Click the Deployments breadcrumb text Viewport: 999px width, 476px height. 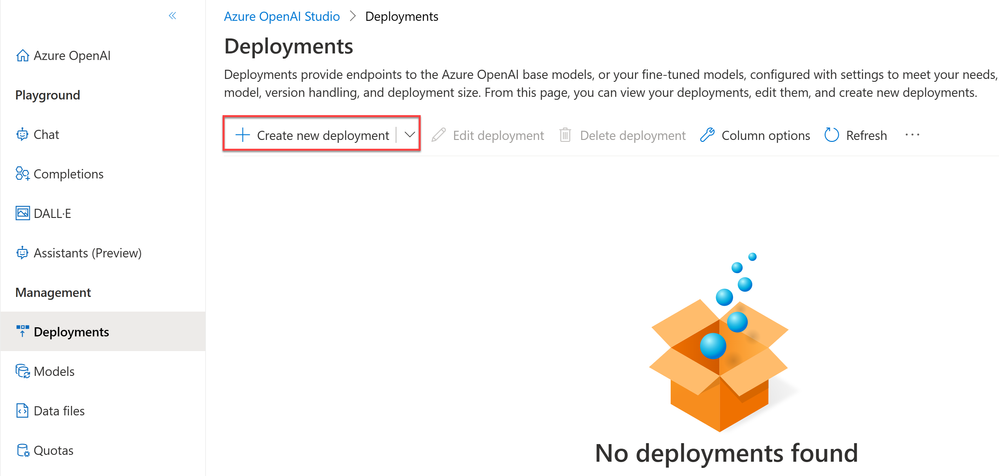pyautogui.click(x=401, y=17)
